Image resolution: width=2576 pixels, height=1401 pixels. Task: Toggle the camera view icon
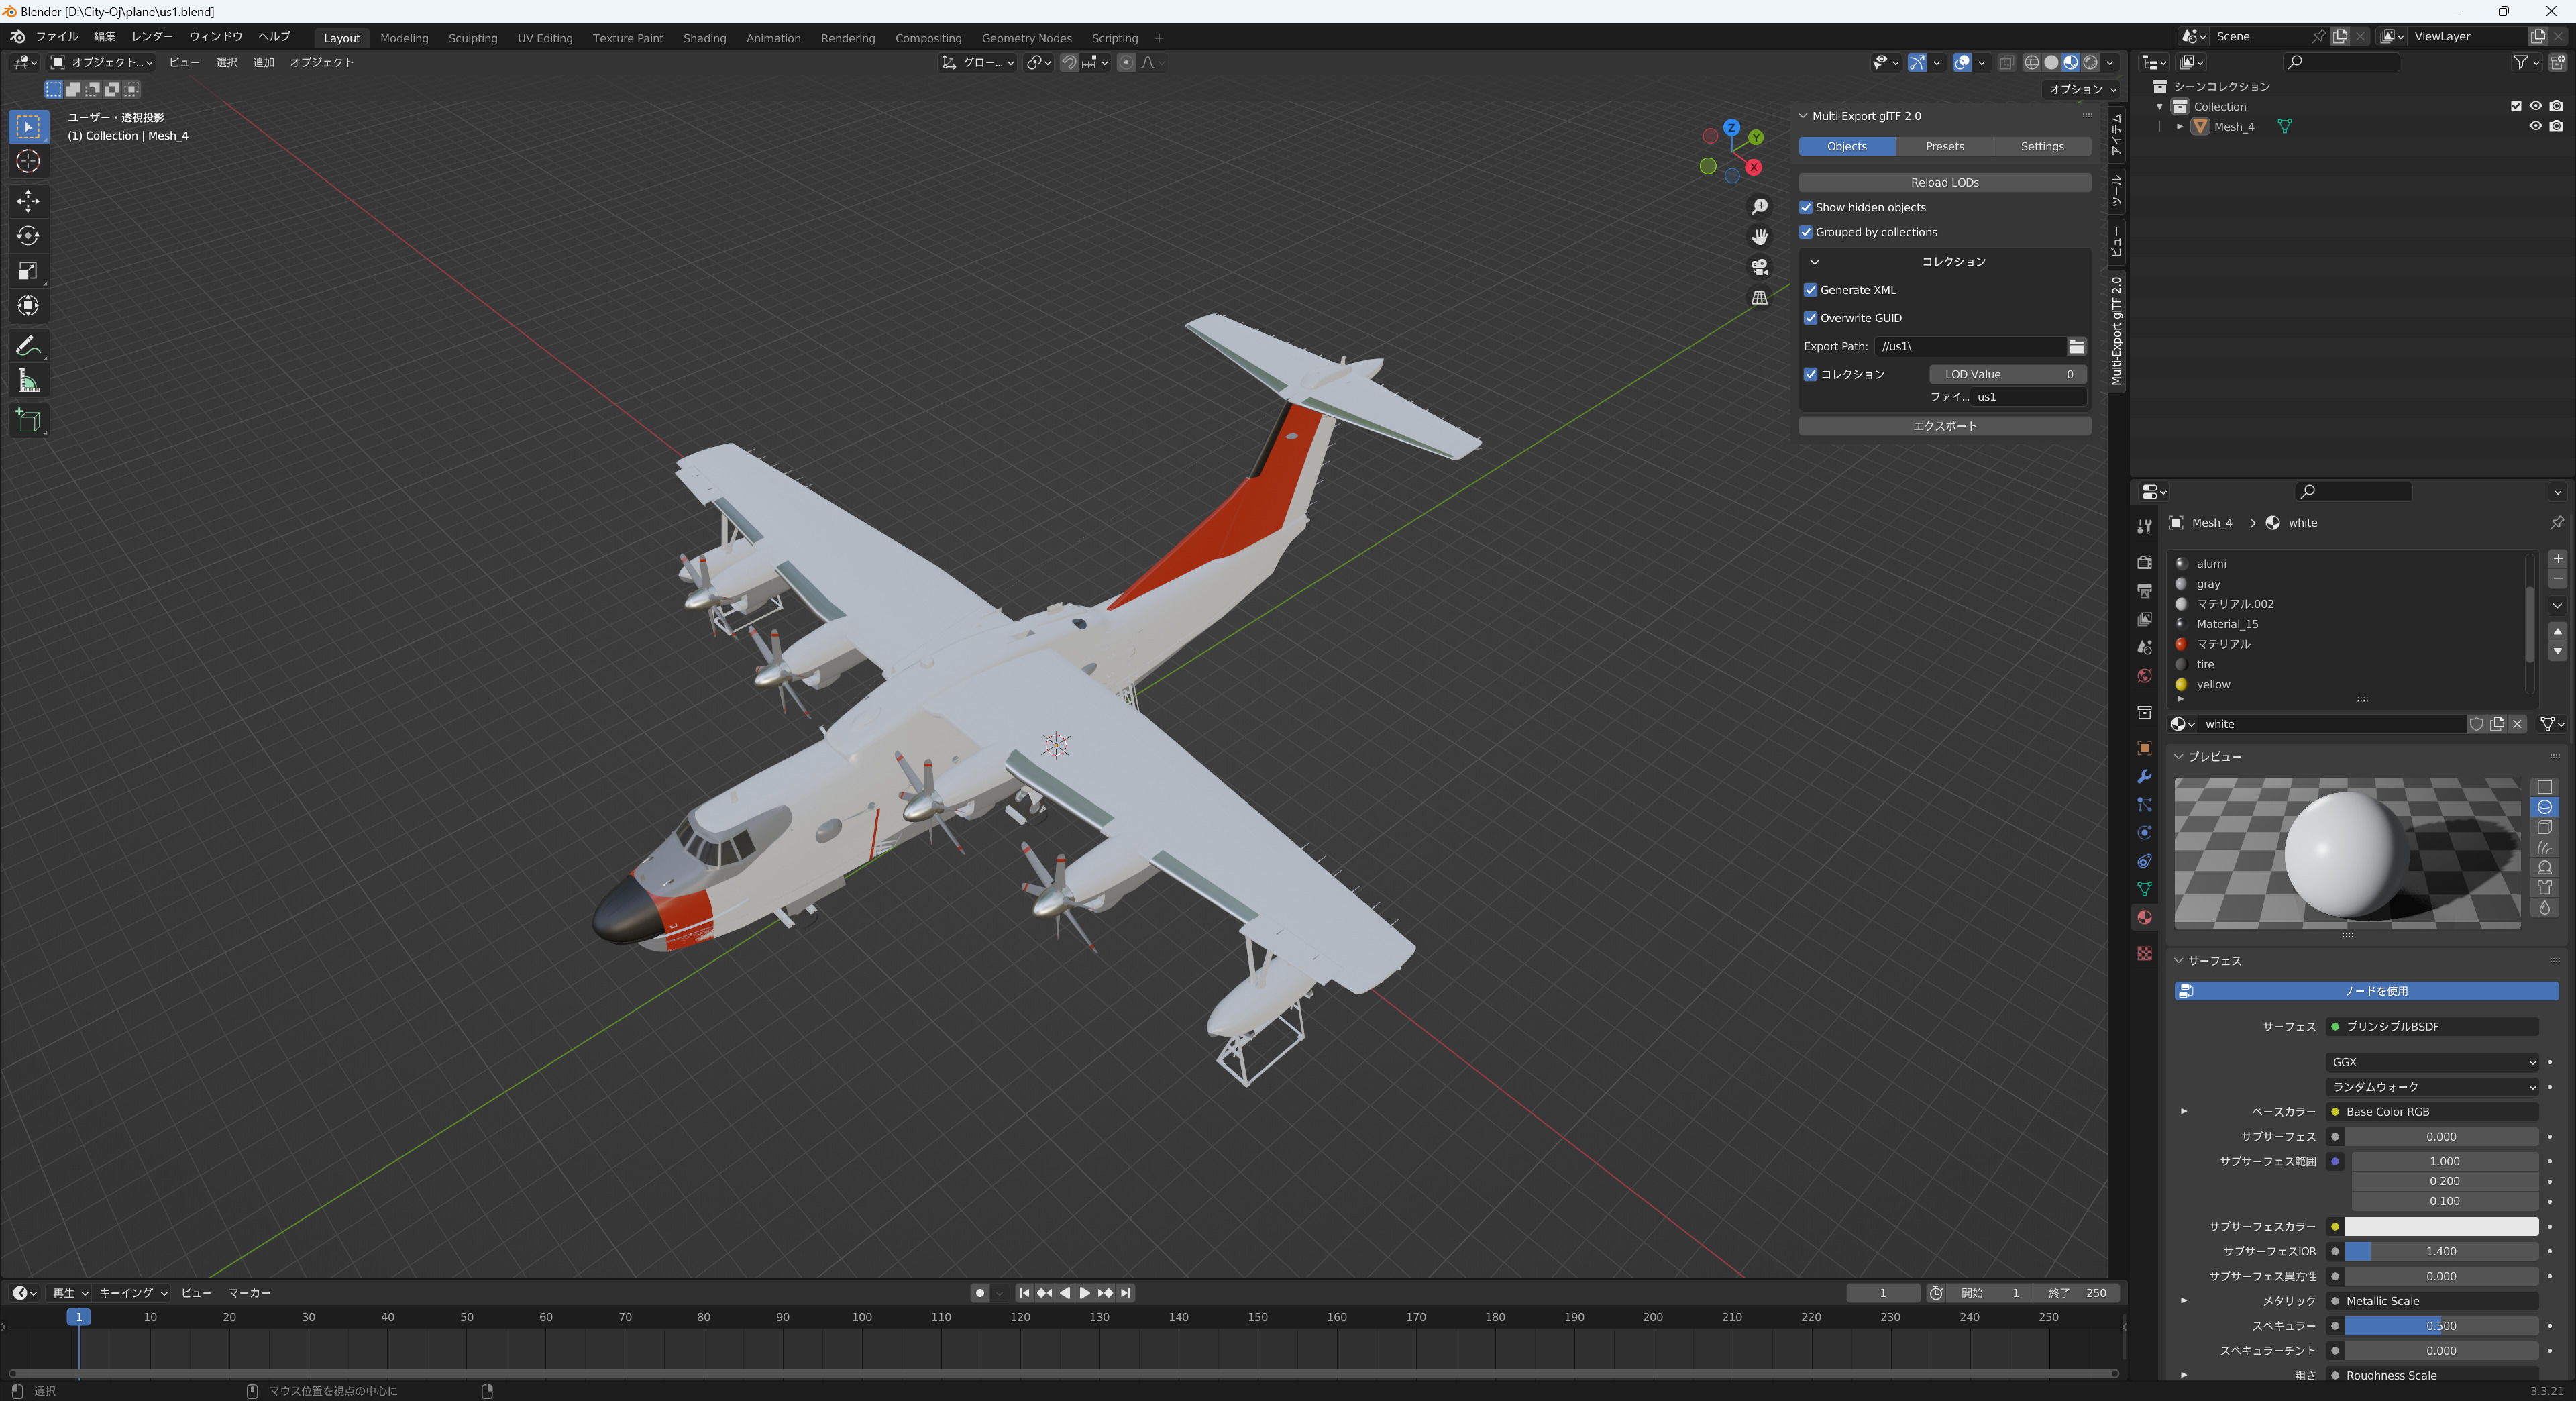tap(1759, 267)
